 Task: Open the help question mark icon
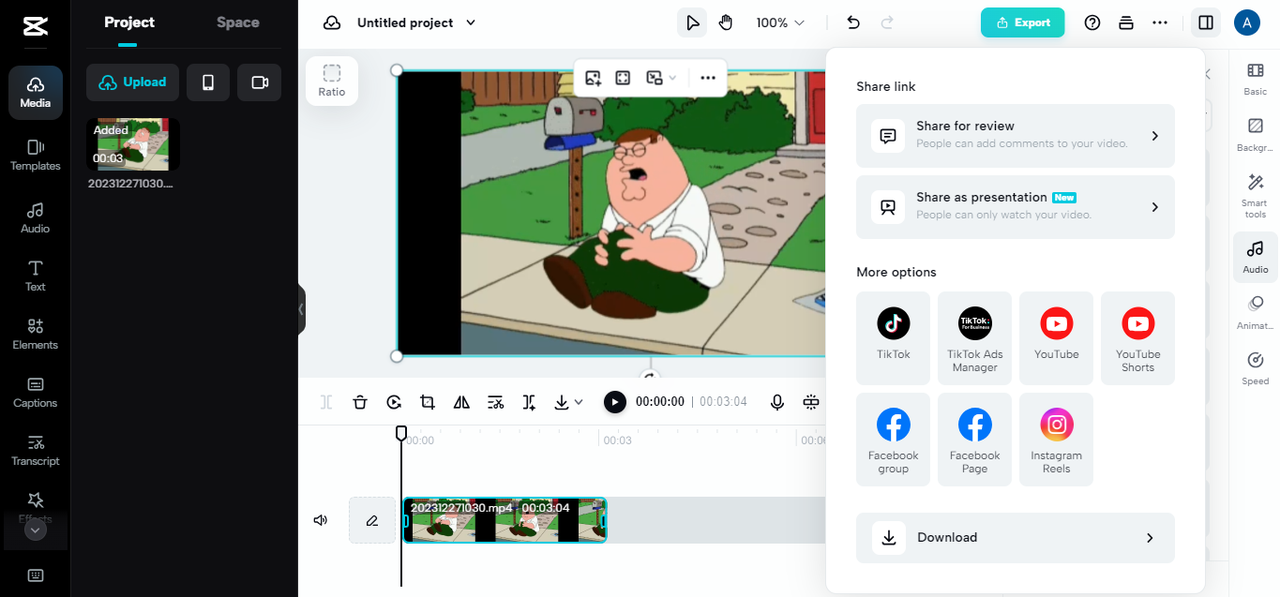pyautogui.click(x=1092, y=22)
